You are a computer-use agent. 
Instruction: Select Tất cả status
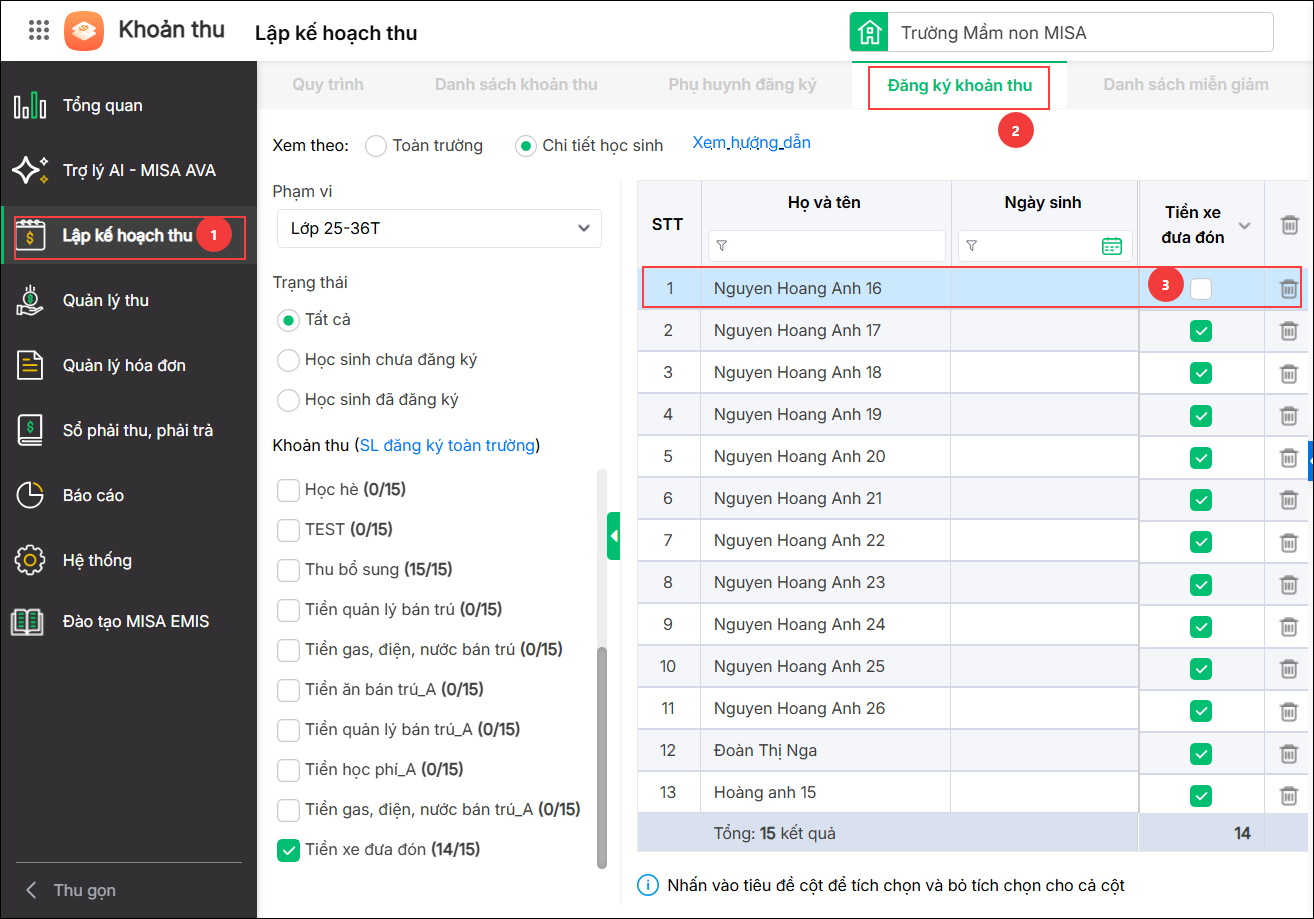click(x=288, y=320)
